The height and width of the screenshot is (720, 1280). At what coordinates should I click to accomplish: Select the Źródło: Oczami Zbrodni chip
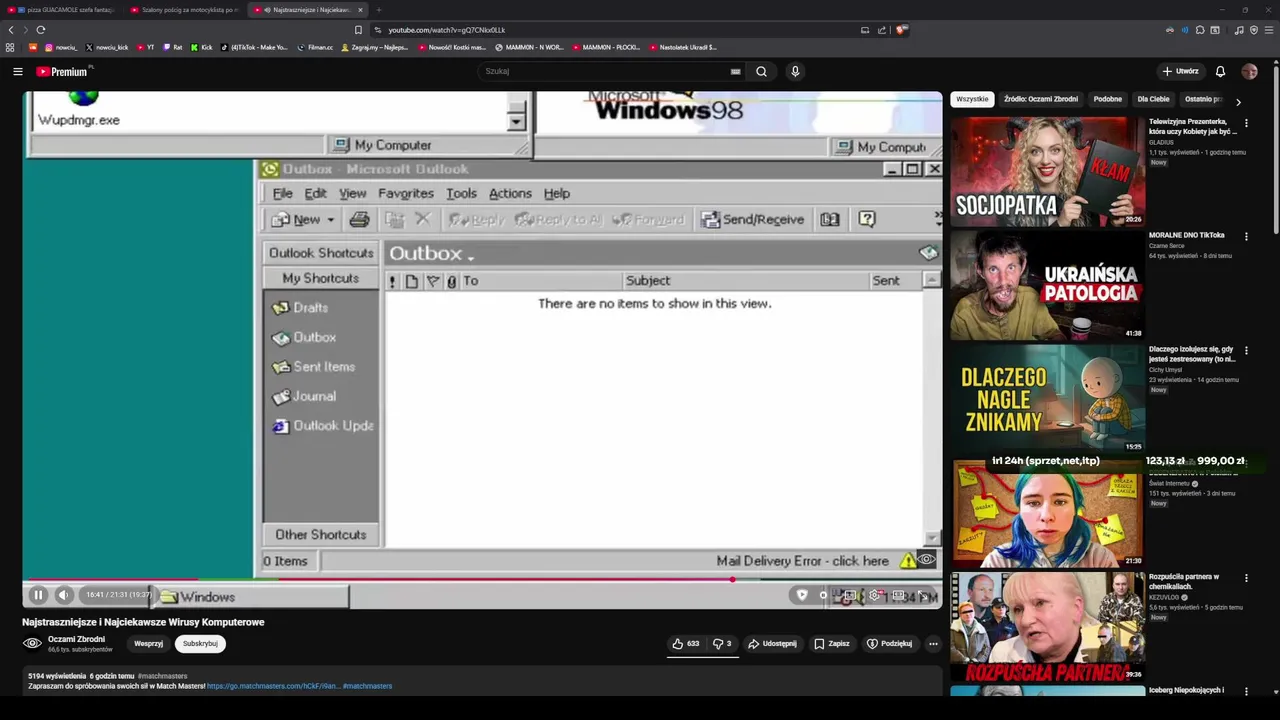pyautogui.click(x=1041, y=99)
